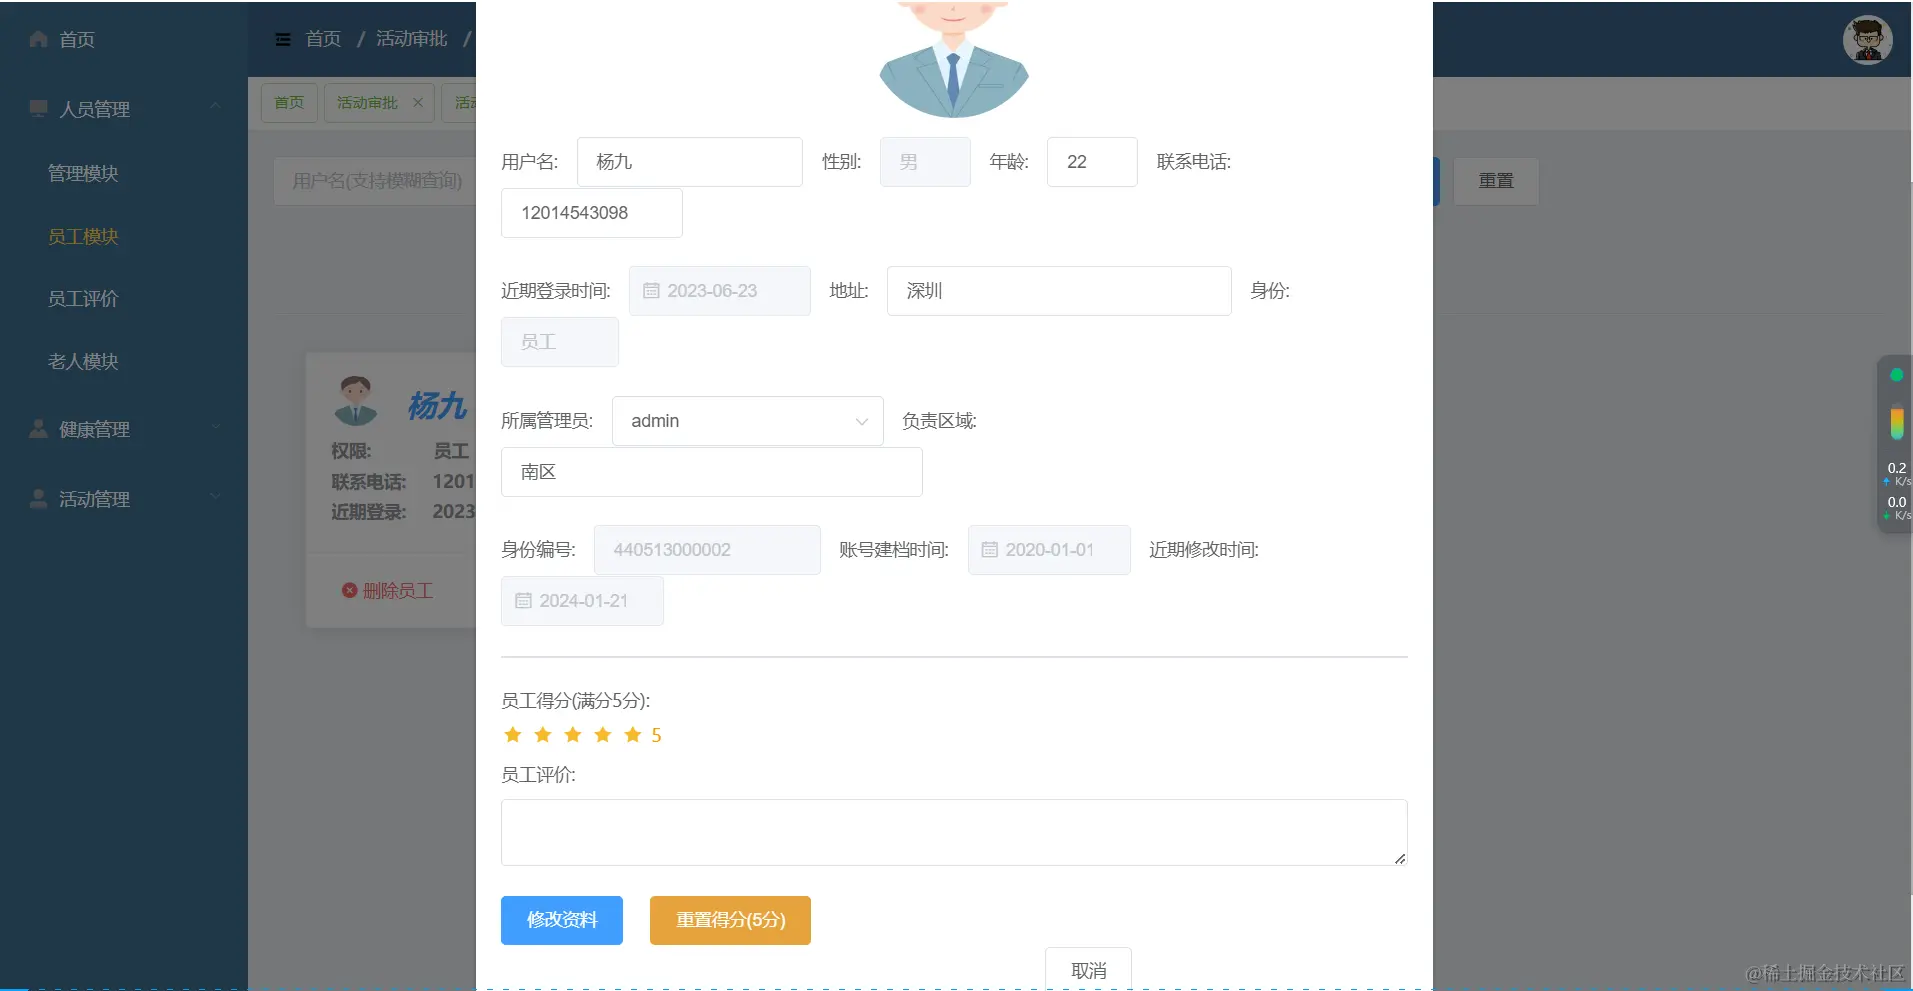Viewport: 1913px width, 991px height.
Task: Click 活动审批 breadcrumb link
Action: coord(412,39)
